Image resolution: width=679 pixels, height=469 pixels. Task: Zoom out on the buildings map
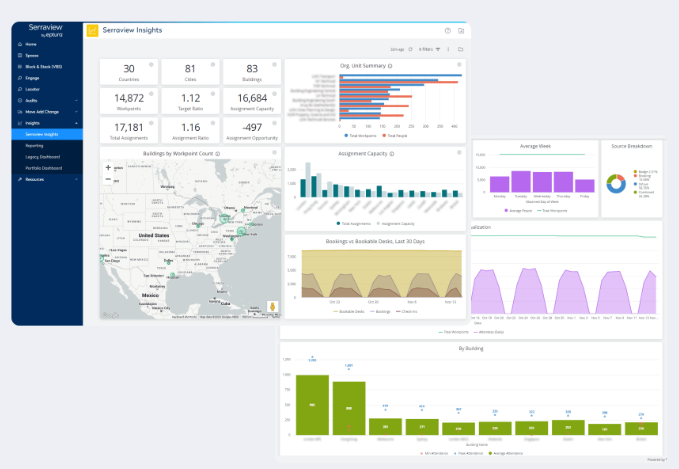coord(108,179)
